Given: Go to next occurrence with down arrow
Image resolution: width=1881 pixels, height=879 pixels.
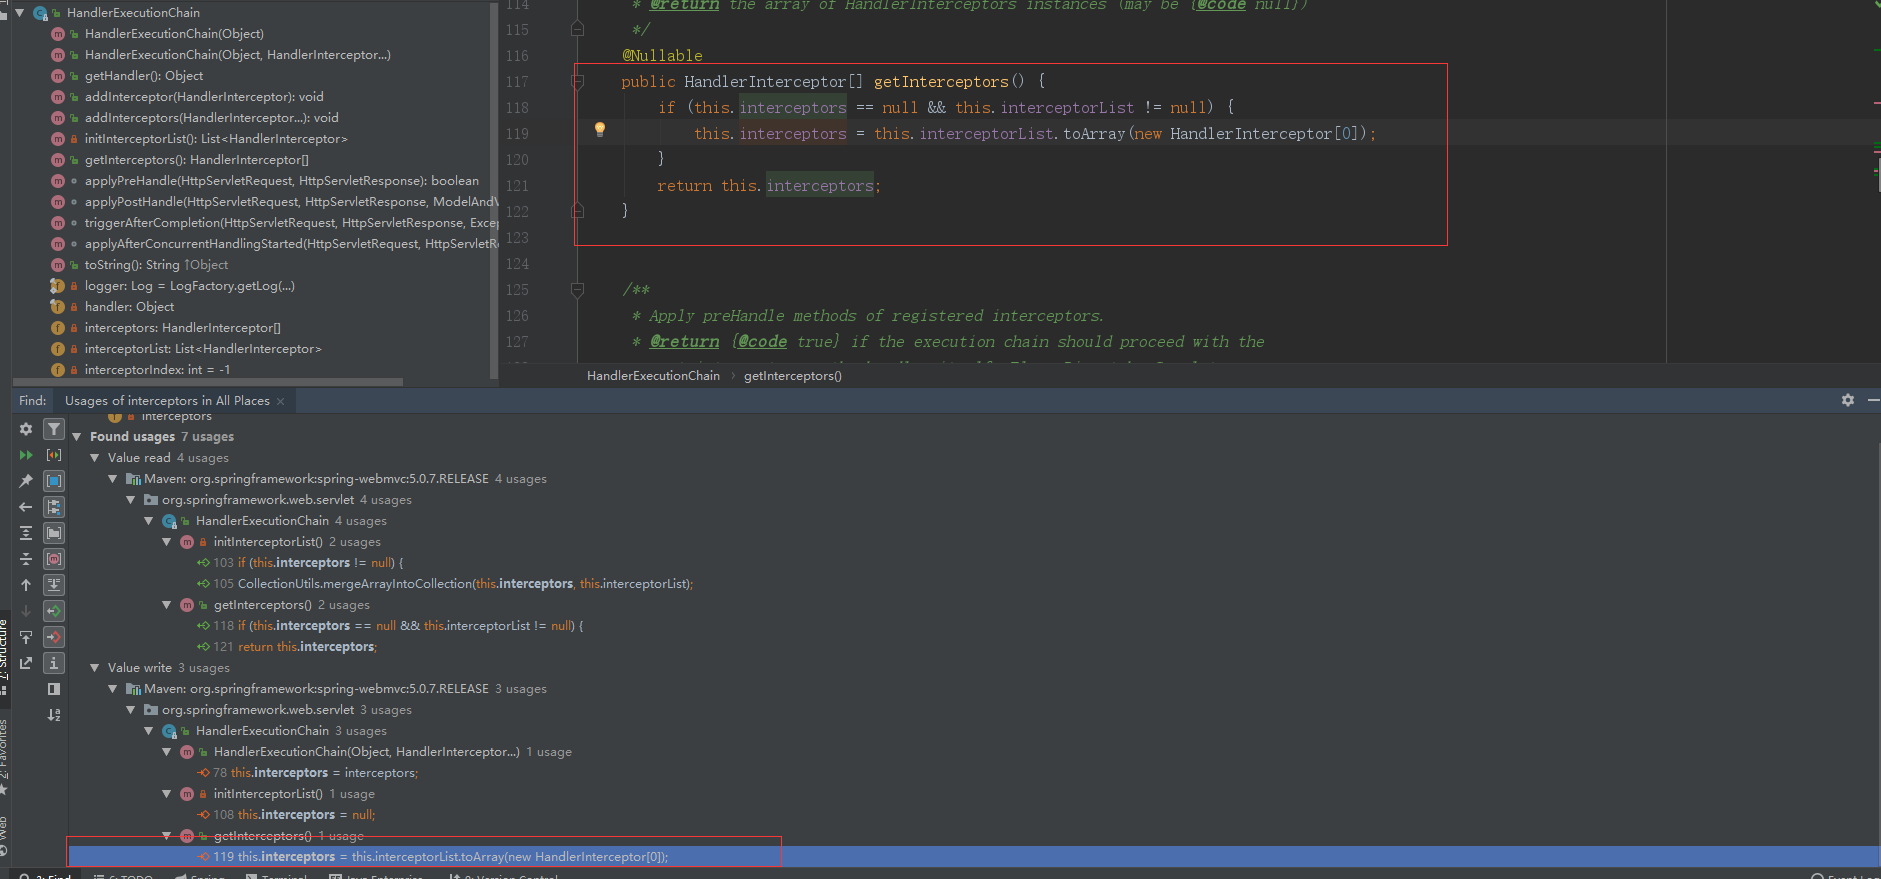Looking at the screenshot, I should [x=26, y=611].
